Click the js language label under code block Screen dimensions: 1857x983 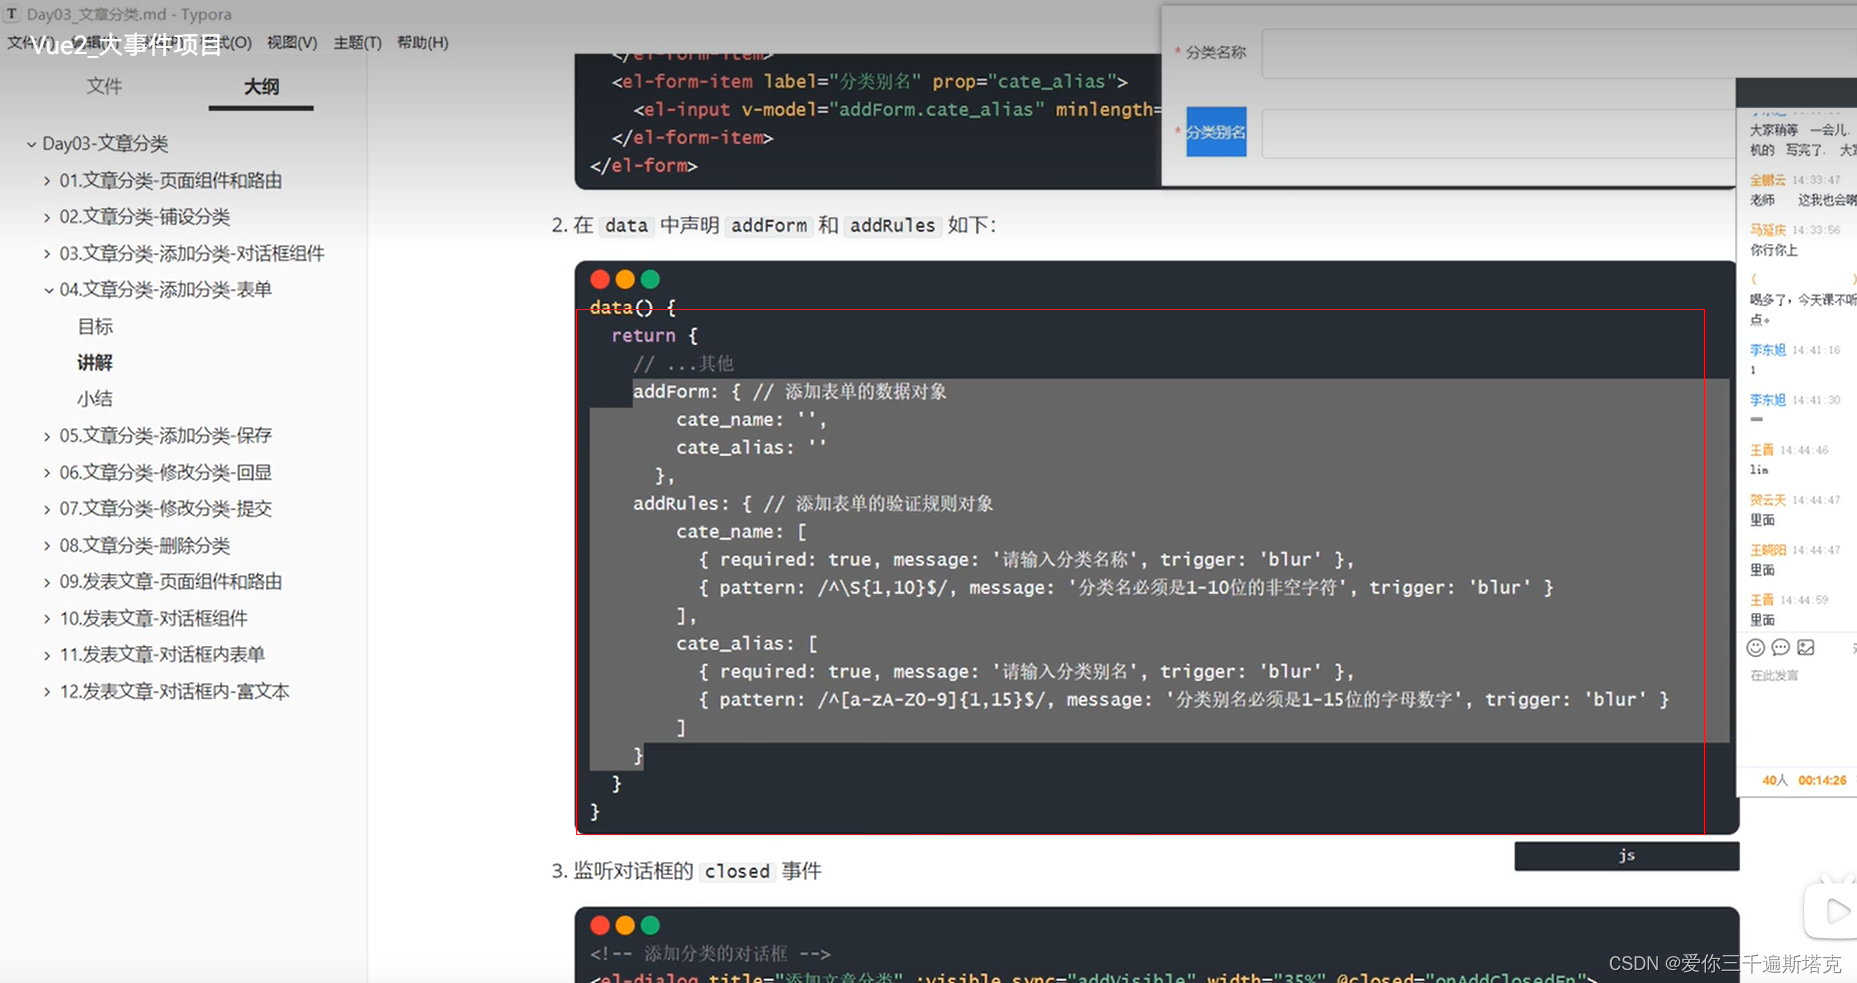tap(1626, 856)
